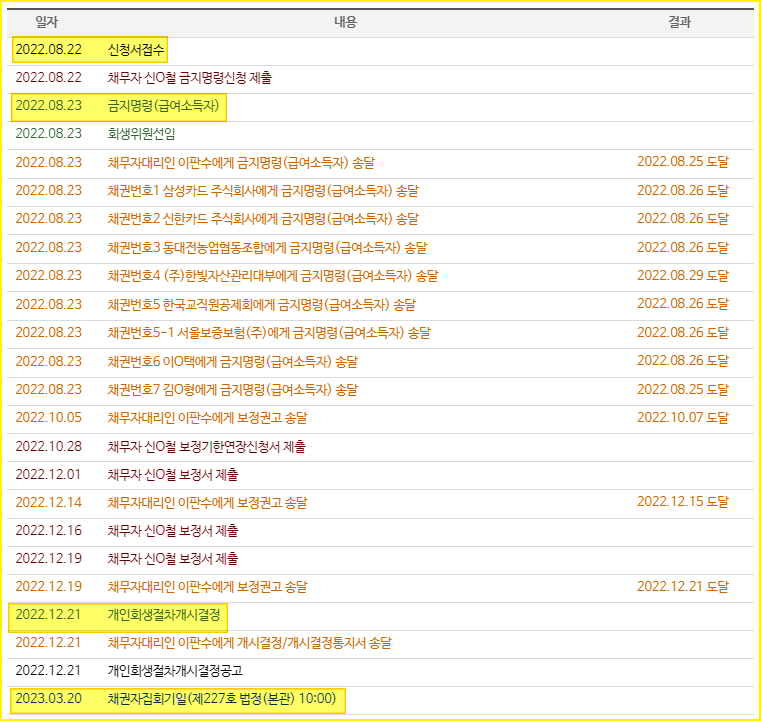Click result 2022.08.29 도달
This screenshot has width=761, height=721.
(x=683, y=276)
